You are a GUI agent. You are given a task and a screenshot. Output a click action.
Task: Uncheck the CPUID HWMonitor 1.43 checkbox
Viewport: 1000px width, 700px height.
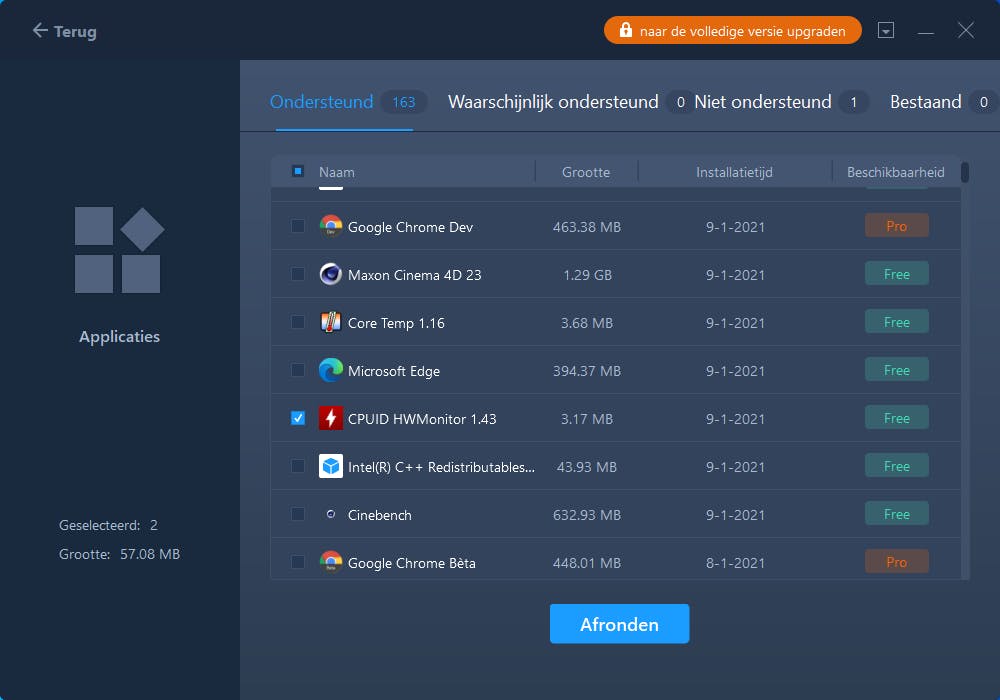click(298, 418)
